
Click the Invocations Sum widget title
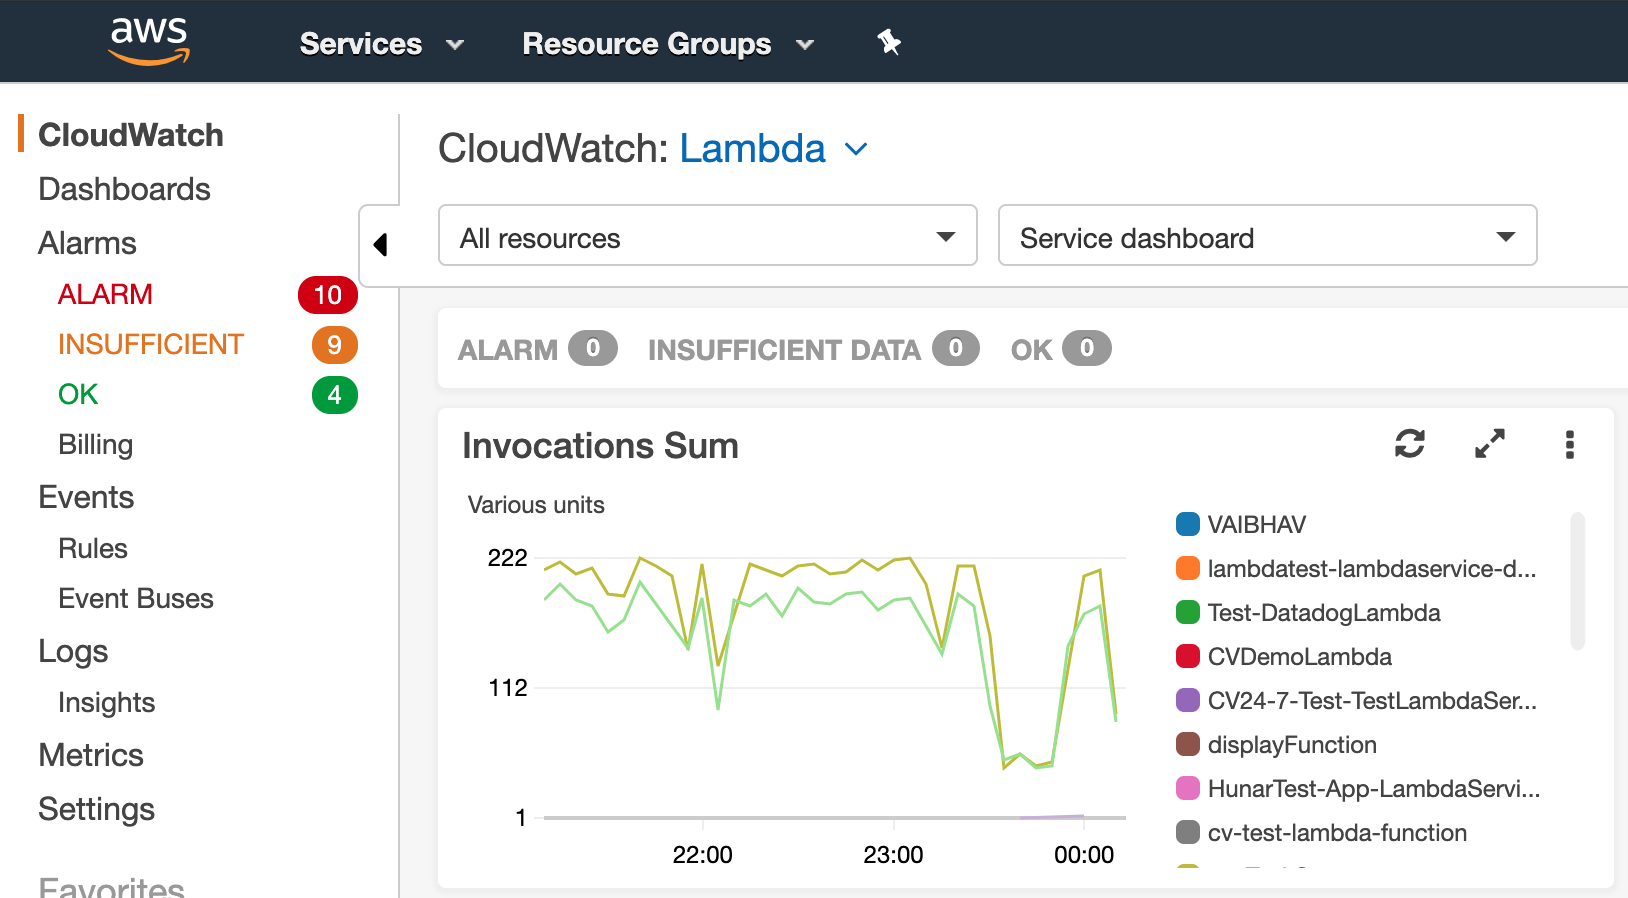tap(600, 446)
